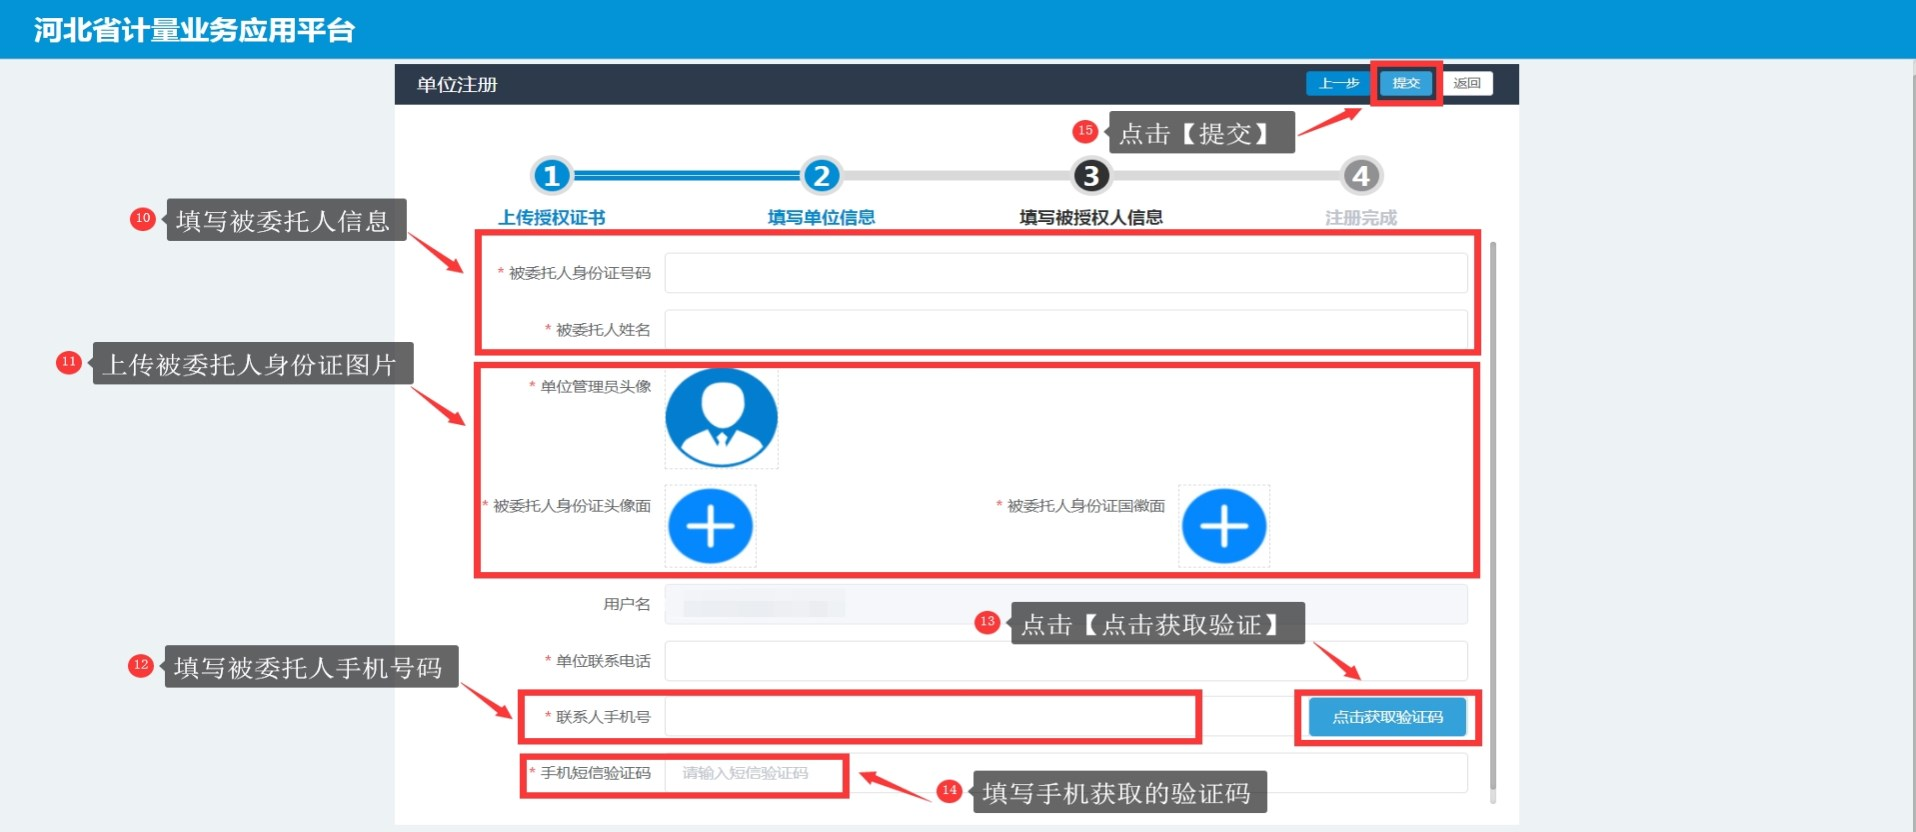Focus the 单位联系电话 input field

click(x=1065, y=661)
